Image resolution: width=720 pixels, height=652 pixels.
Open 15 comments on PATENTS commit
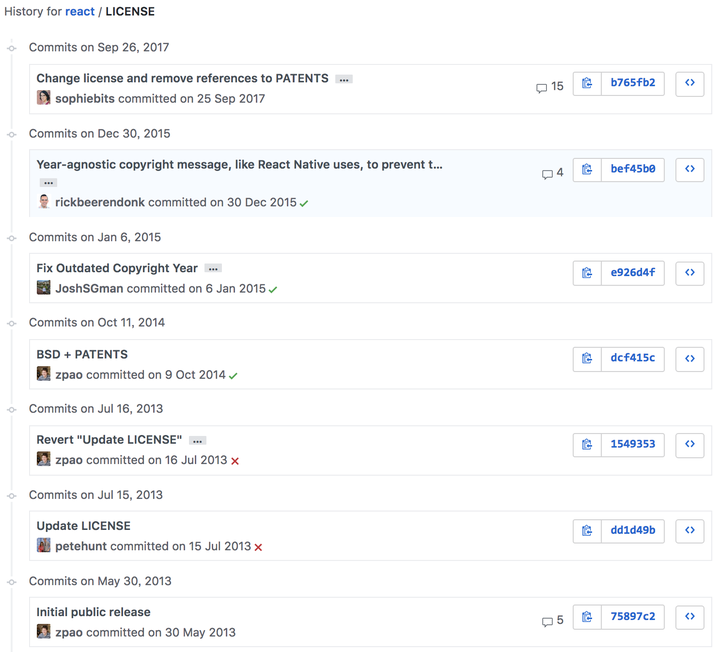pos(550,86)
